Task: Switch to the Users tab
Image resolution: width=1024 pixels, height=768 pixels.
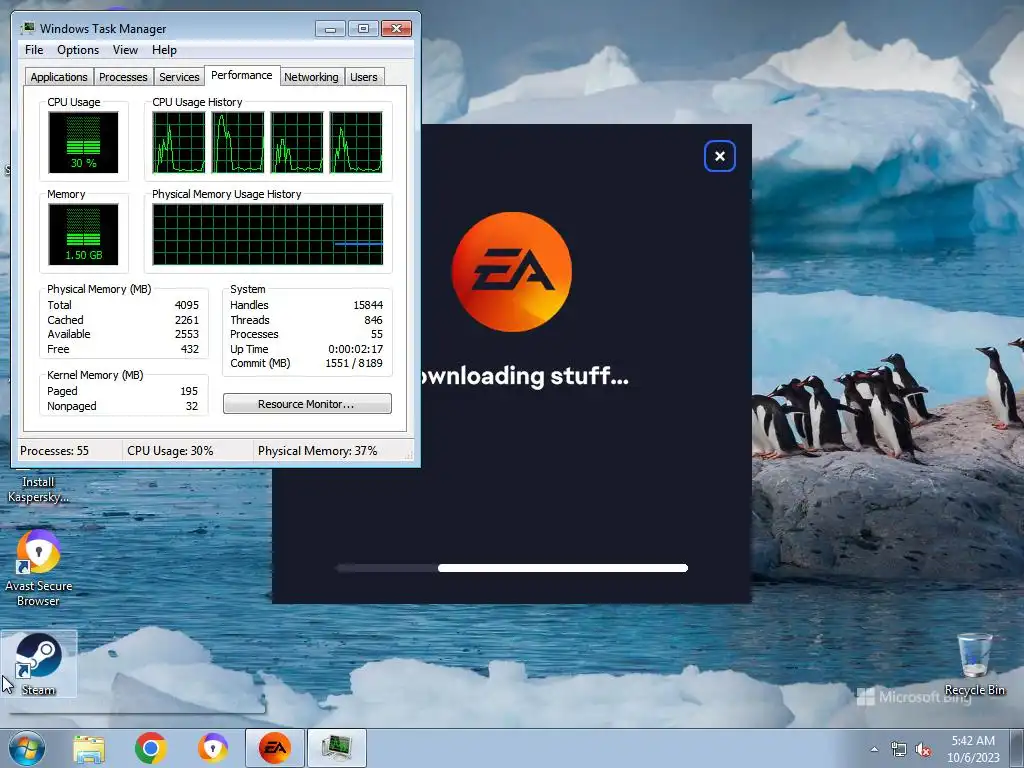Action: point(364,77)
